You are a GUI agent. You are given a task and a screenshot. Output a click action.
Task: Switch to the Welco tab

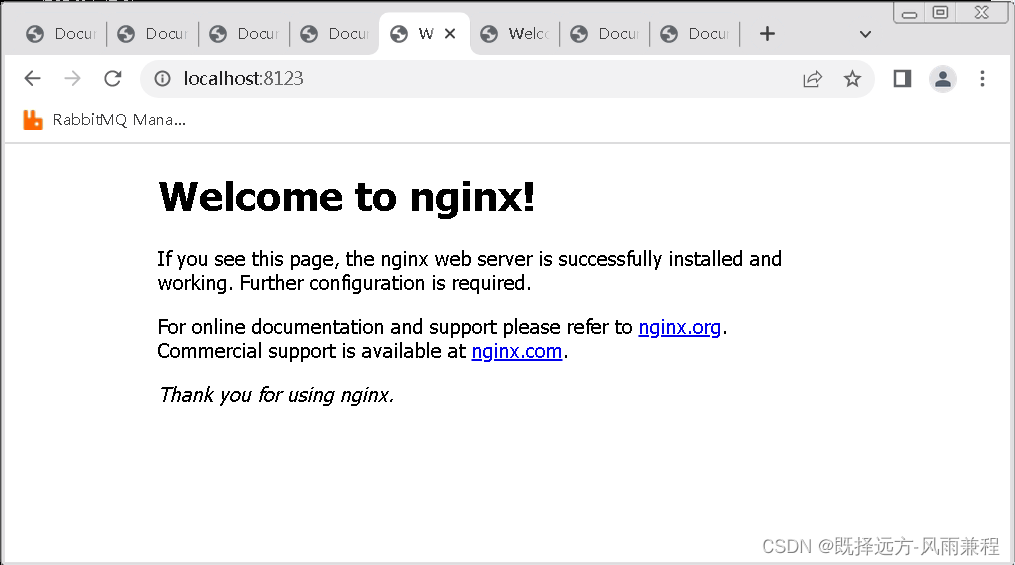click(x=515, y=34)
